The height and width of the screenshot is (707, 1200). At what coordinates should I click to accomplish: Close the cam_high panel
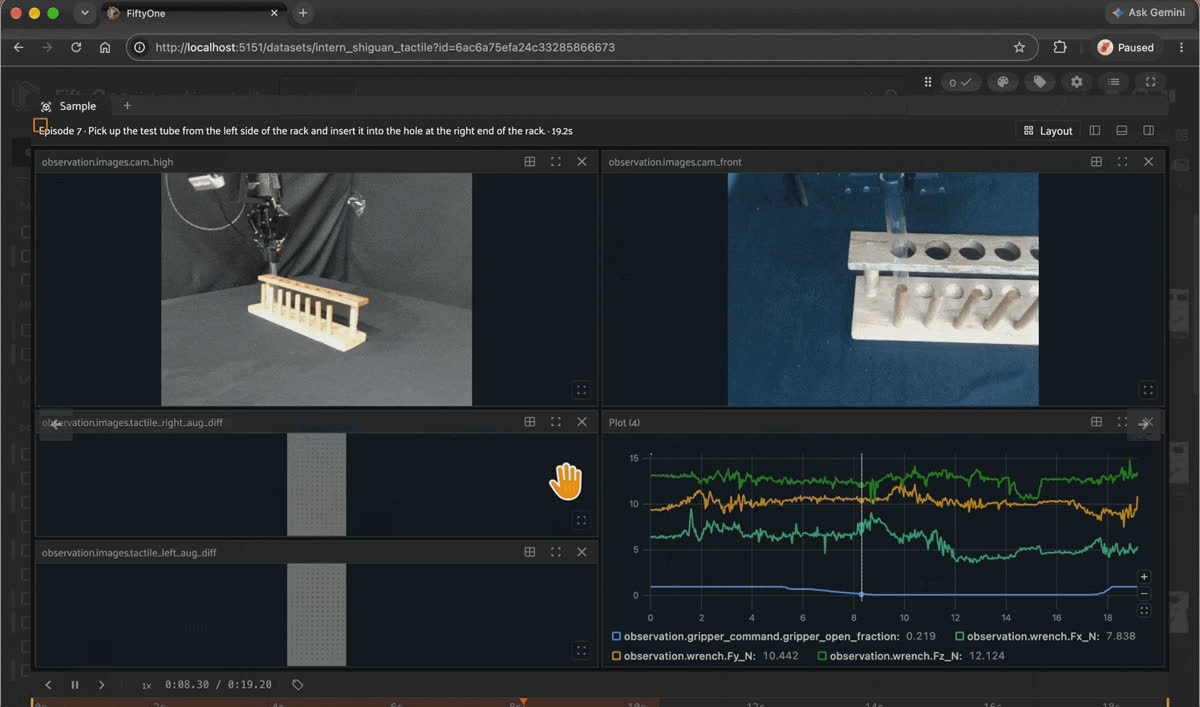point(582,162)
